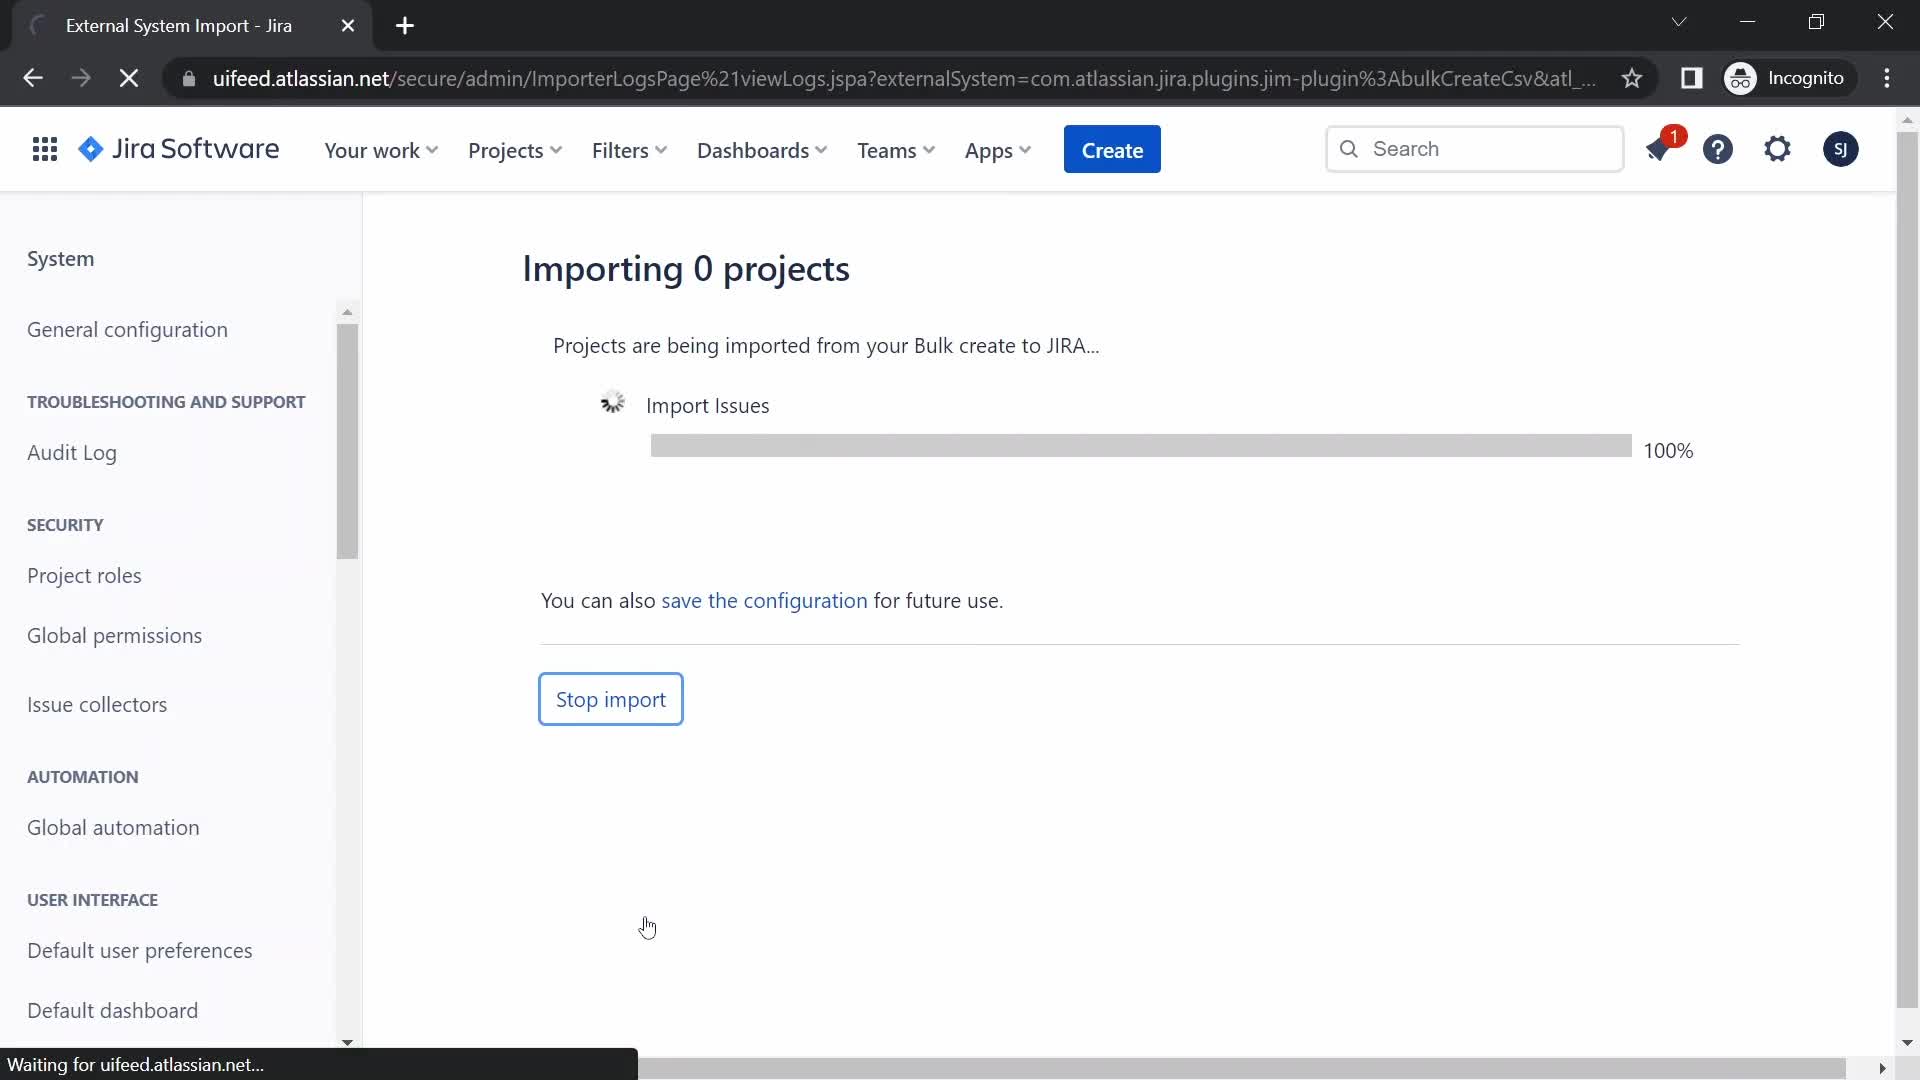Click the Global automation sidebar link
1920x1080 pixels.
(112, 827)
